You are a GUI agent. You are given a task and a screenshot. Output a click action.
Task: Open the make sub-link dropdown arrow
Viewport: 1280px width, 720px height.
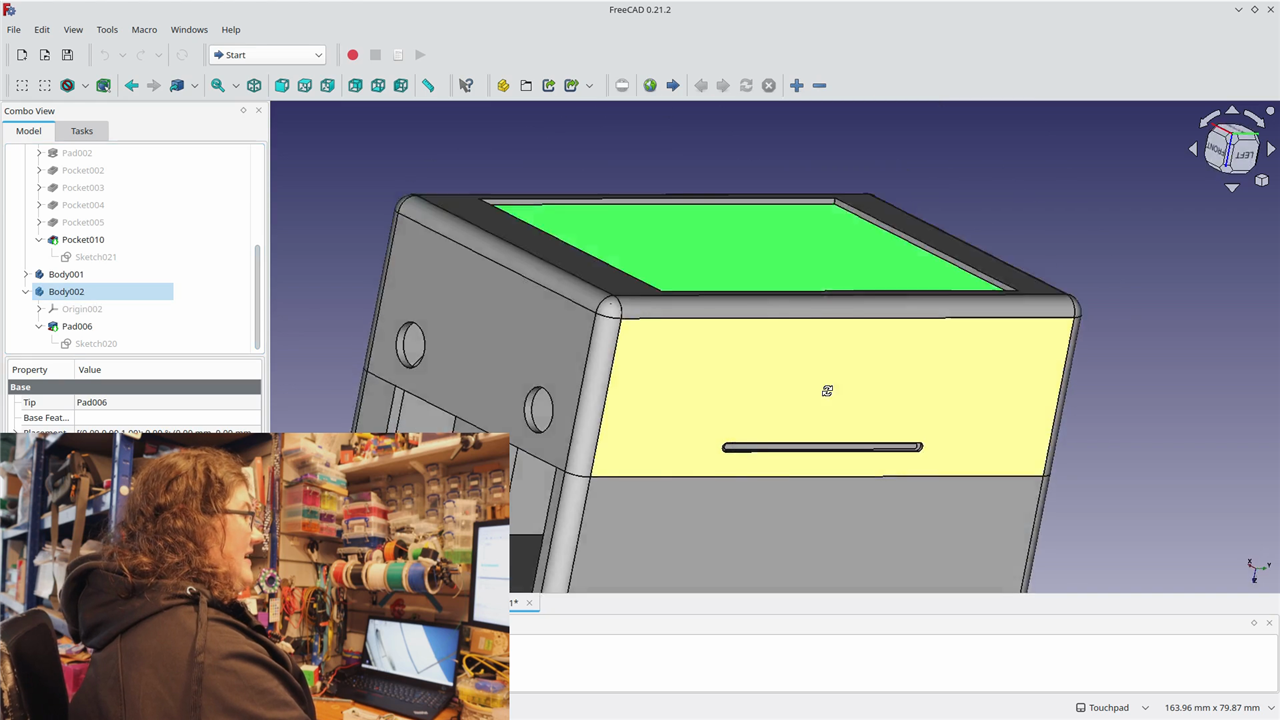point(589,86)
